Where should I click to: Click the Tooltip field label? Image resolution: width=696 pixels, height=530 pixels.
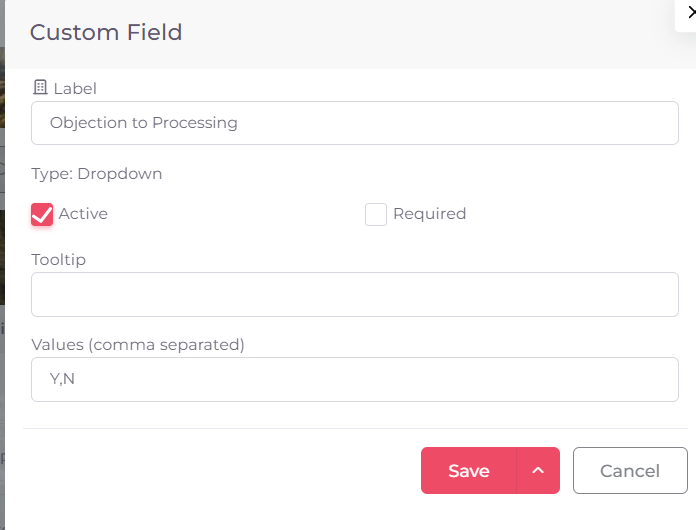click(x=58, y=260)
